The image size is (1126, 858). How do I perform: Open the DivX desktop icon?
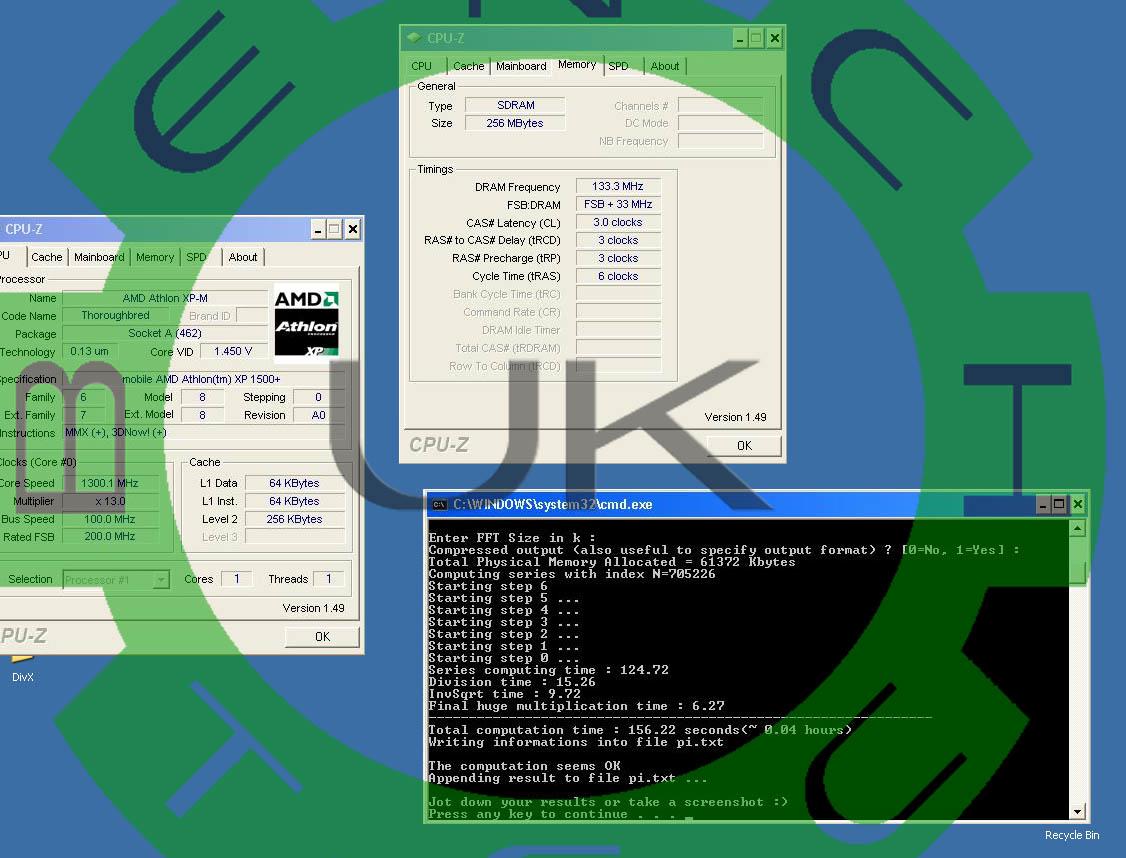coord(22,668)
